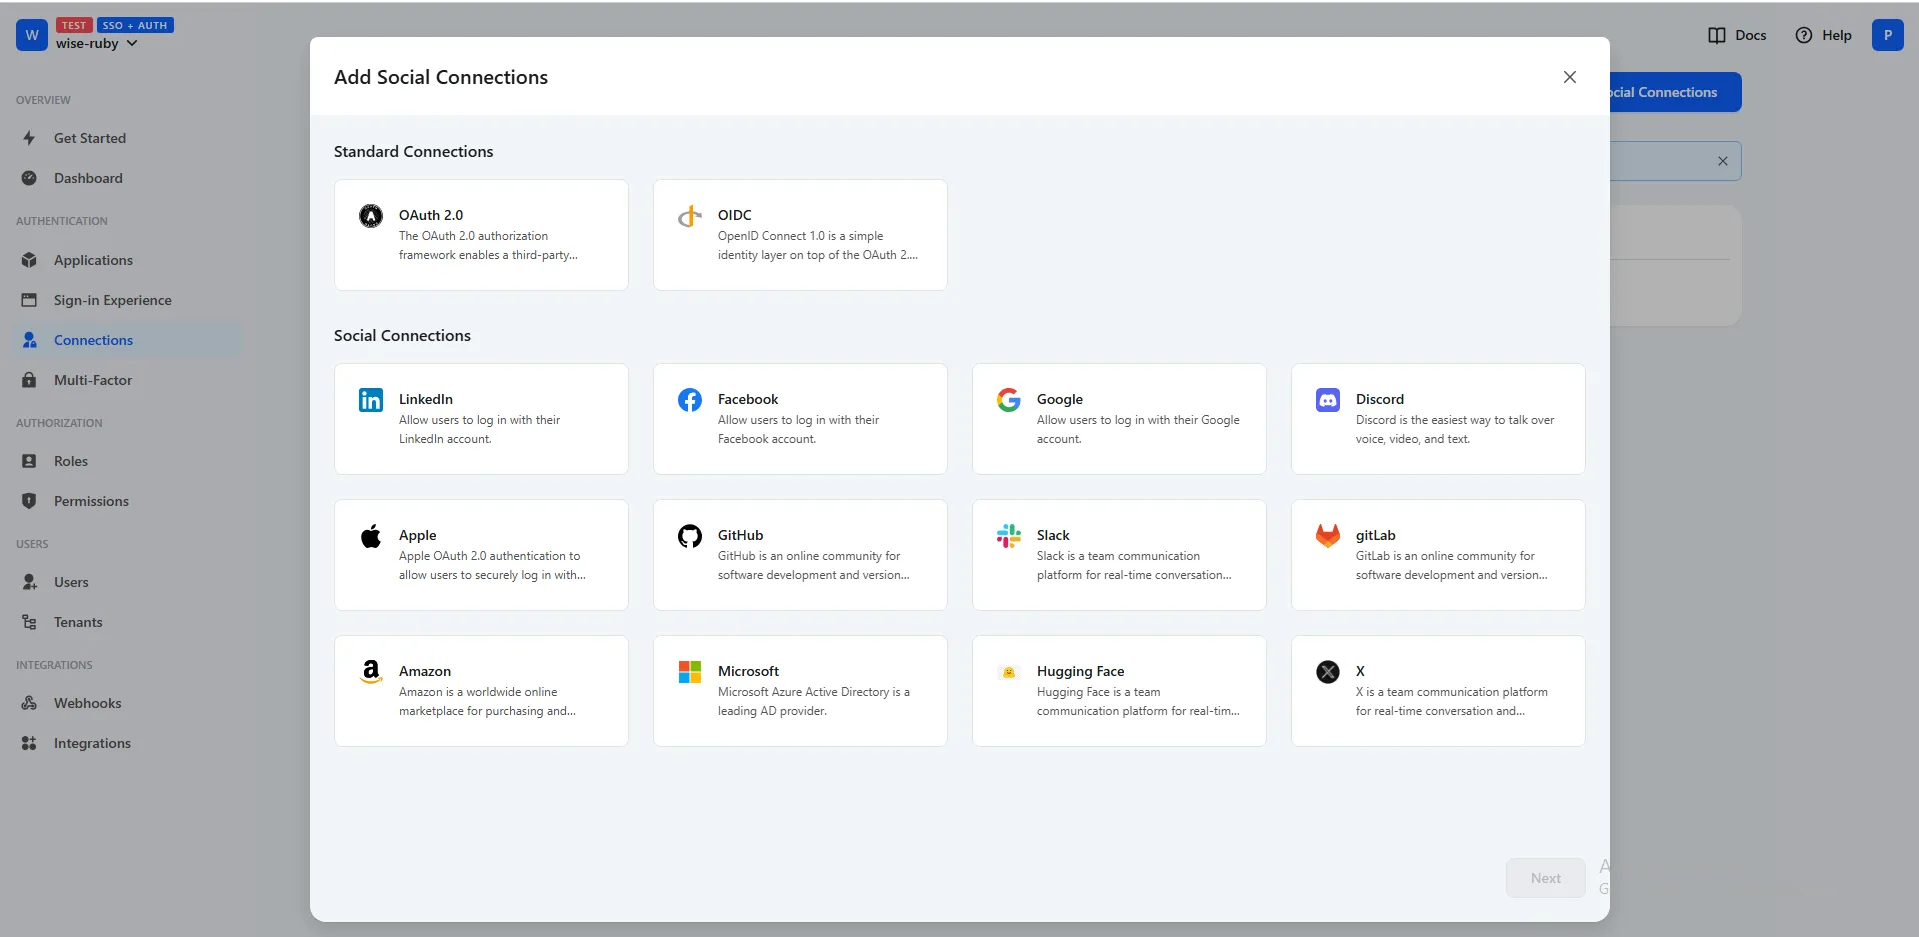Select the Discord connector card

coord(1437,418)
